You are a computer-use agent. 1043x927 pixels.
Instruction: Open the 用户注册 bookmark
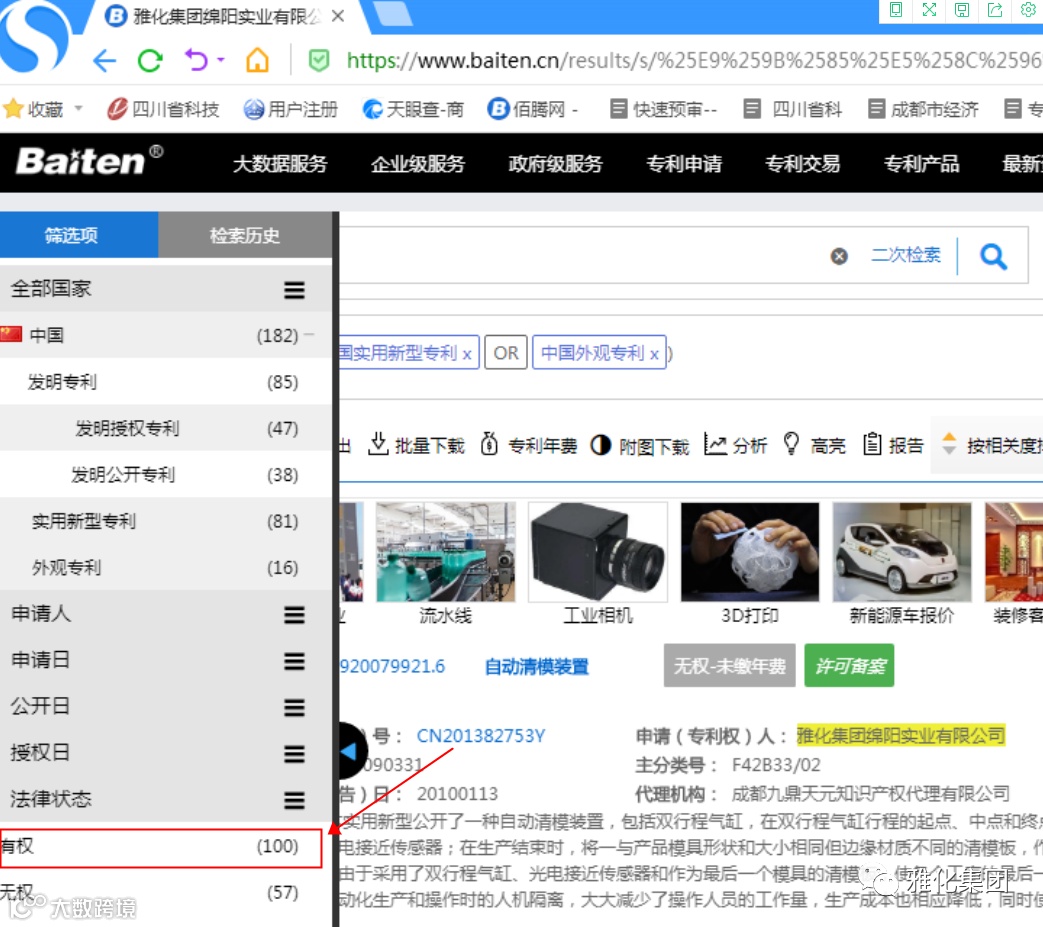coord(291,109)
